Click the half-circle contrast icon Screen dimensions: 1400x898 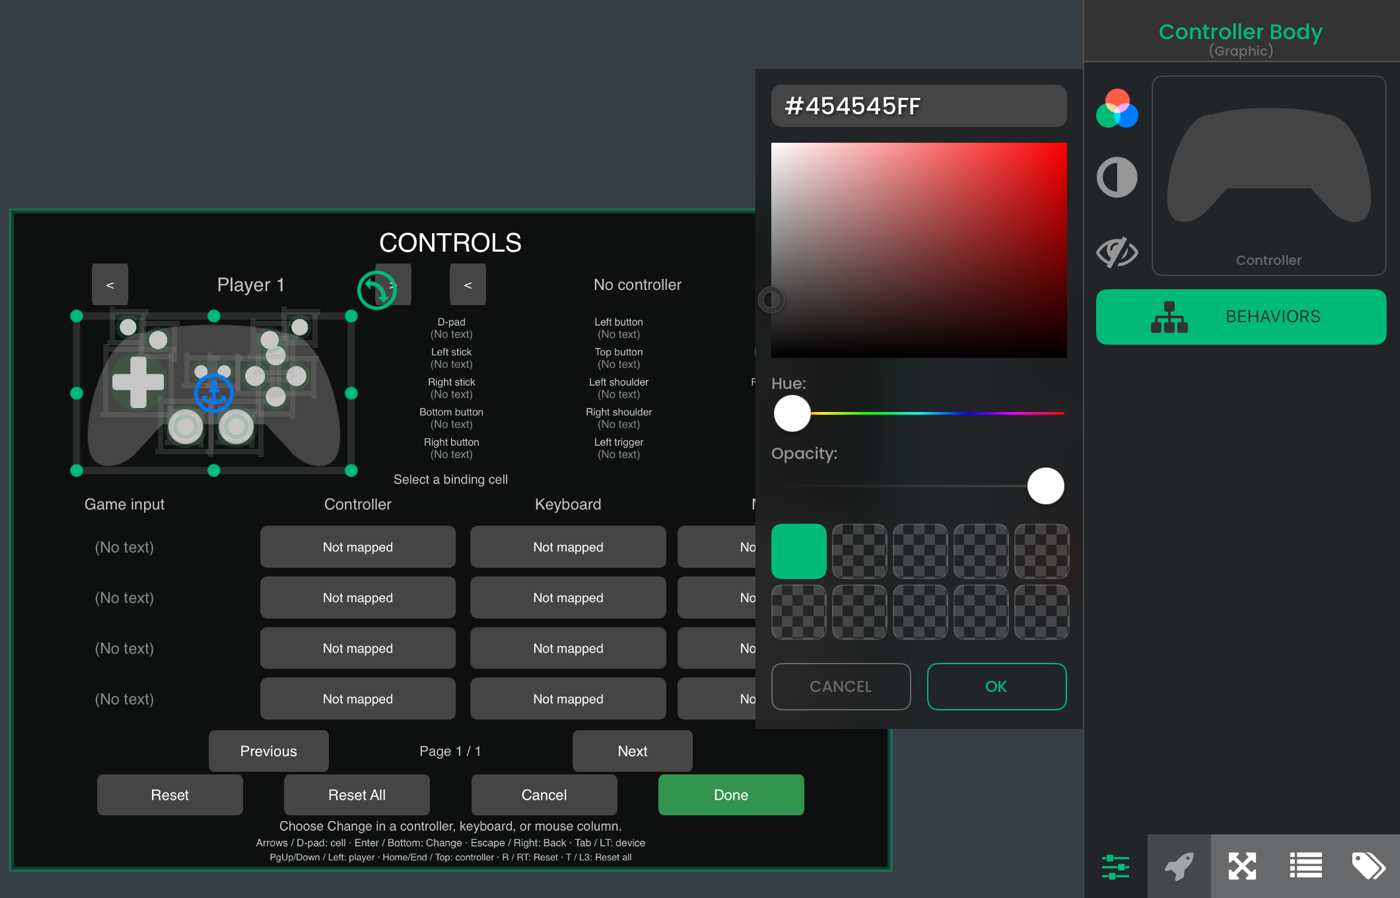pyautogui.click(x=1116, y=178)
